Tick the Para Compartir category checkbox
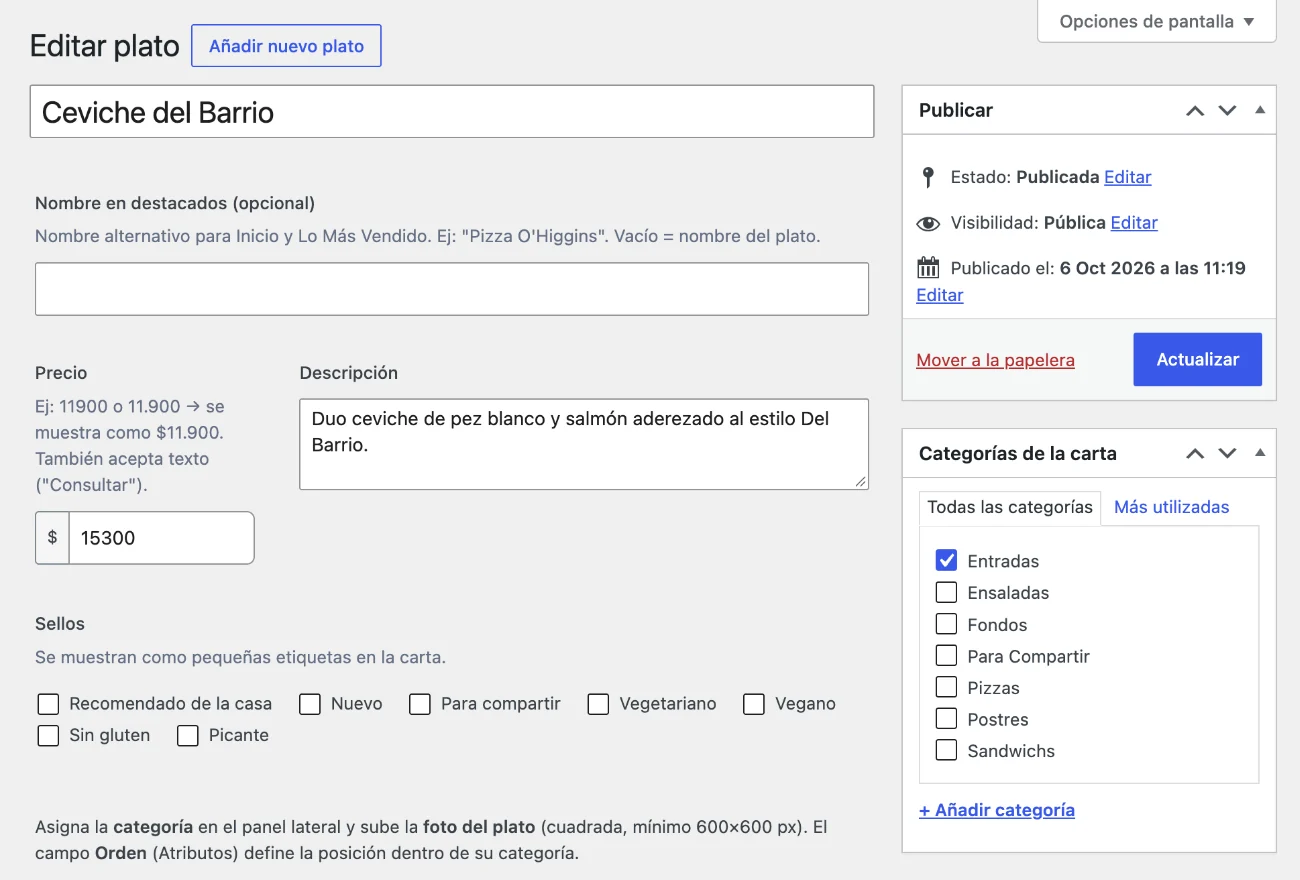 946,656
